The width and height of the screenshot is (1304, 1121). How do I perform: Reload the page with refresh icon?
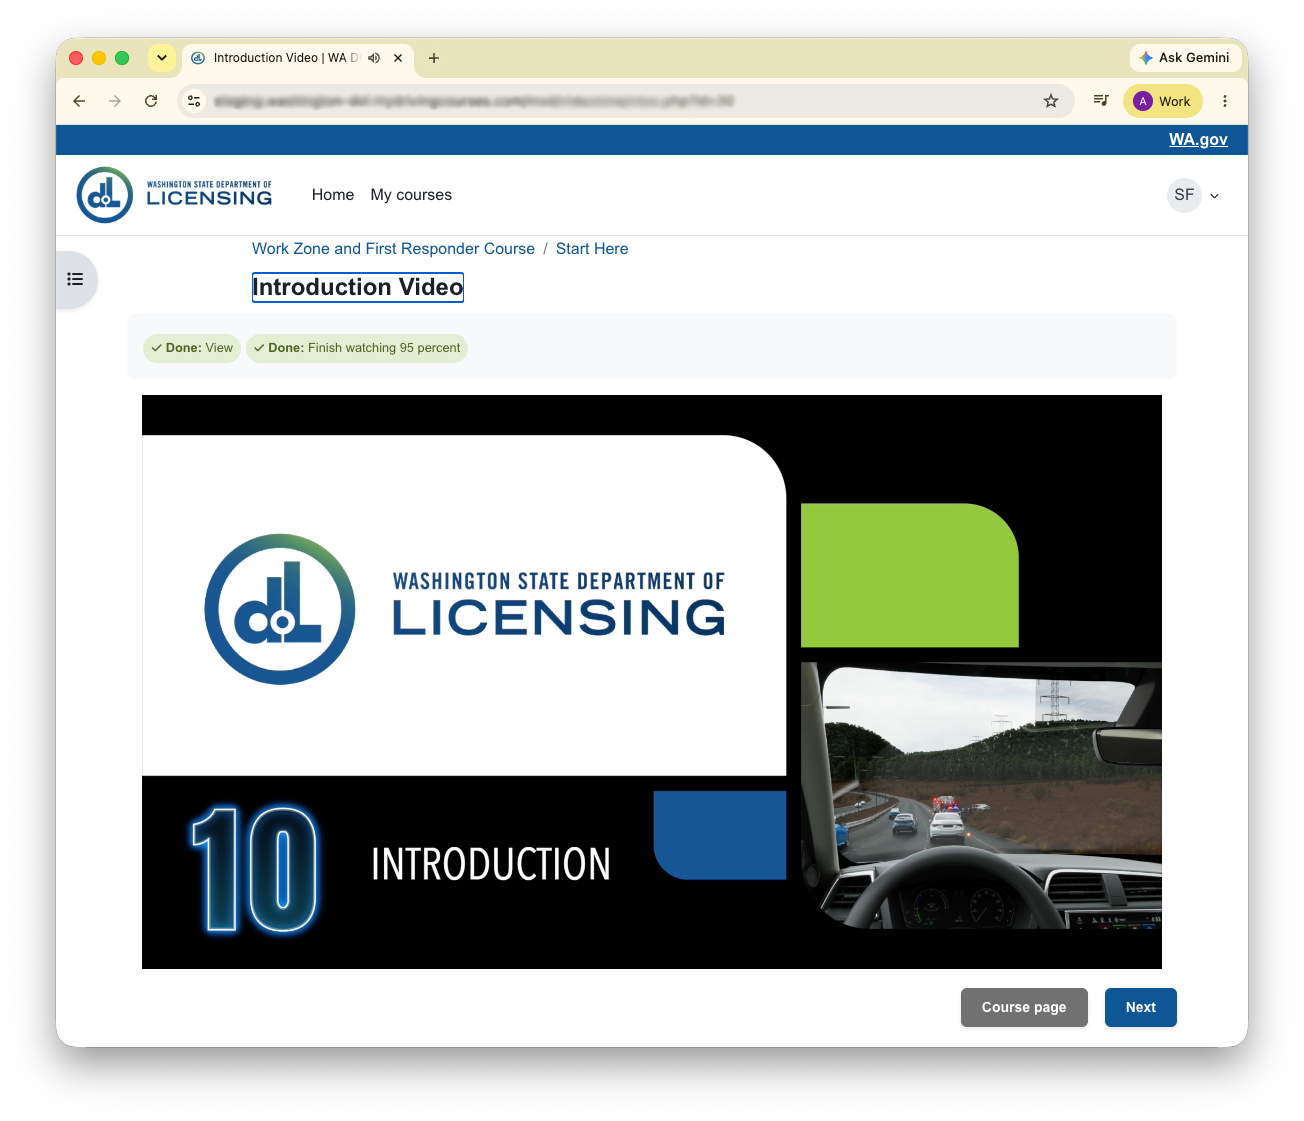[151, 101]
